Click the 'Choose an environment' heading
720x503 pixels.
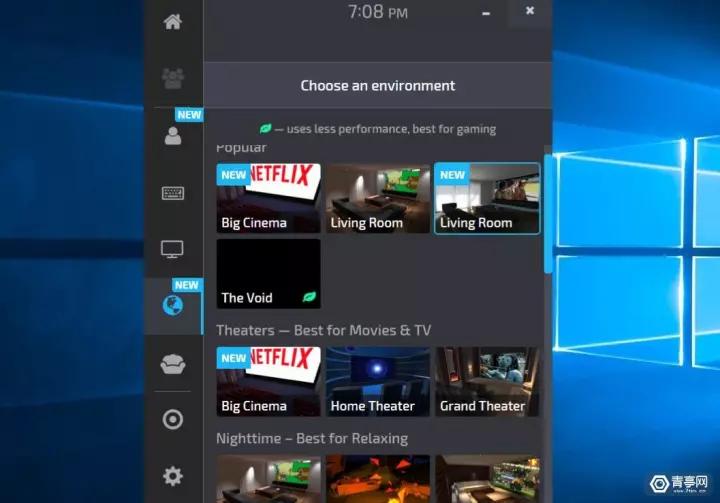(x=378, y=85)
